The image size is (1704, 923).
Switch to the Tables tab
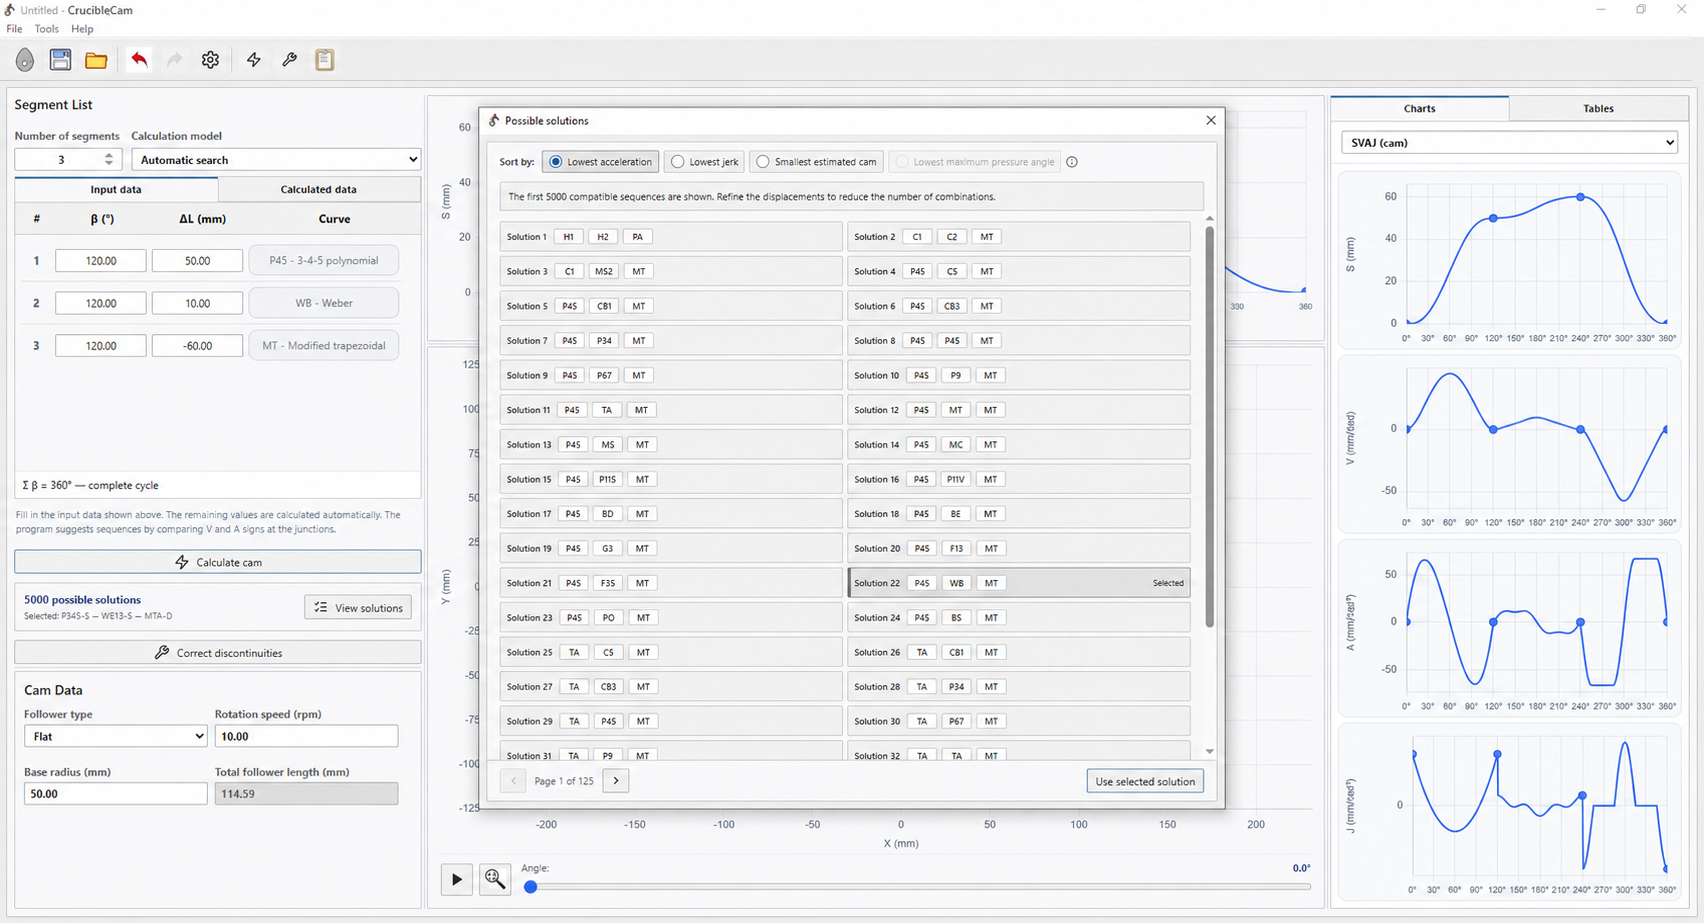point(1598,108)
